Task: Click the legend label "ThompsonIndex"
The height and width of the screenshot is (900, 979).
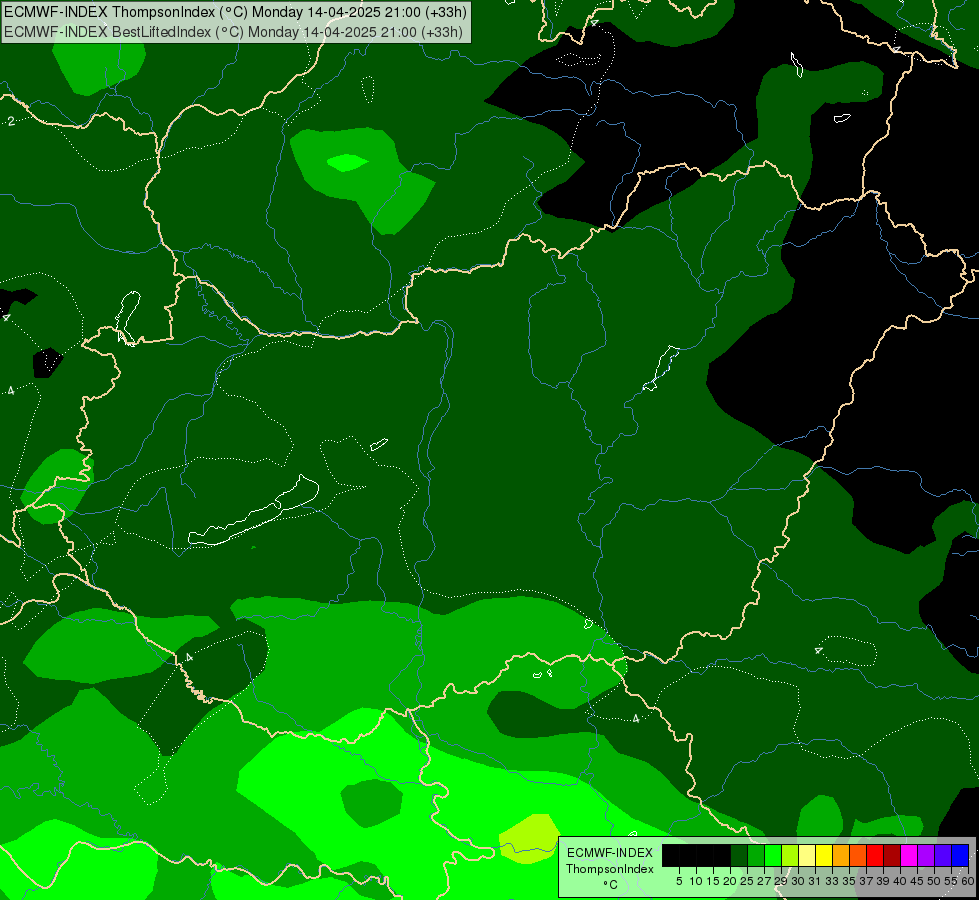Action: (610, 869)
